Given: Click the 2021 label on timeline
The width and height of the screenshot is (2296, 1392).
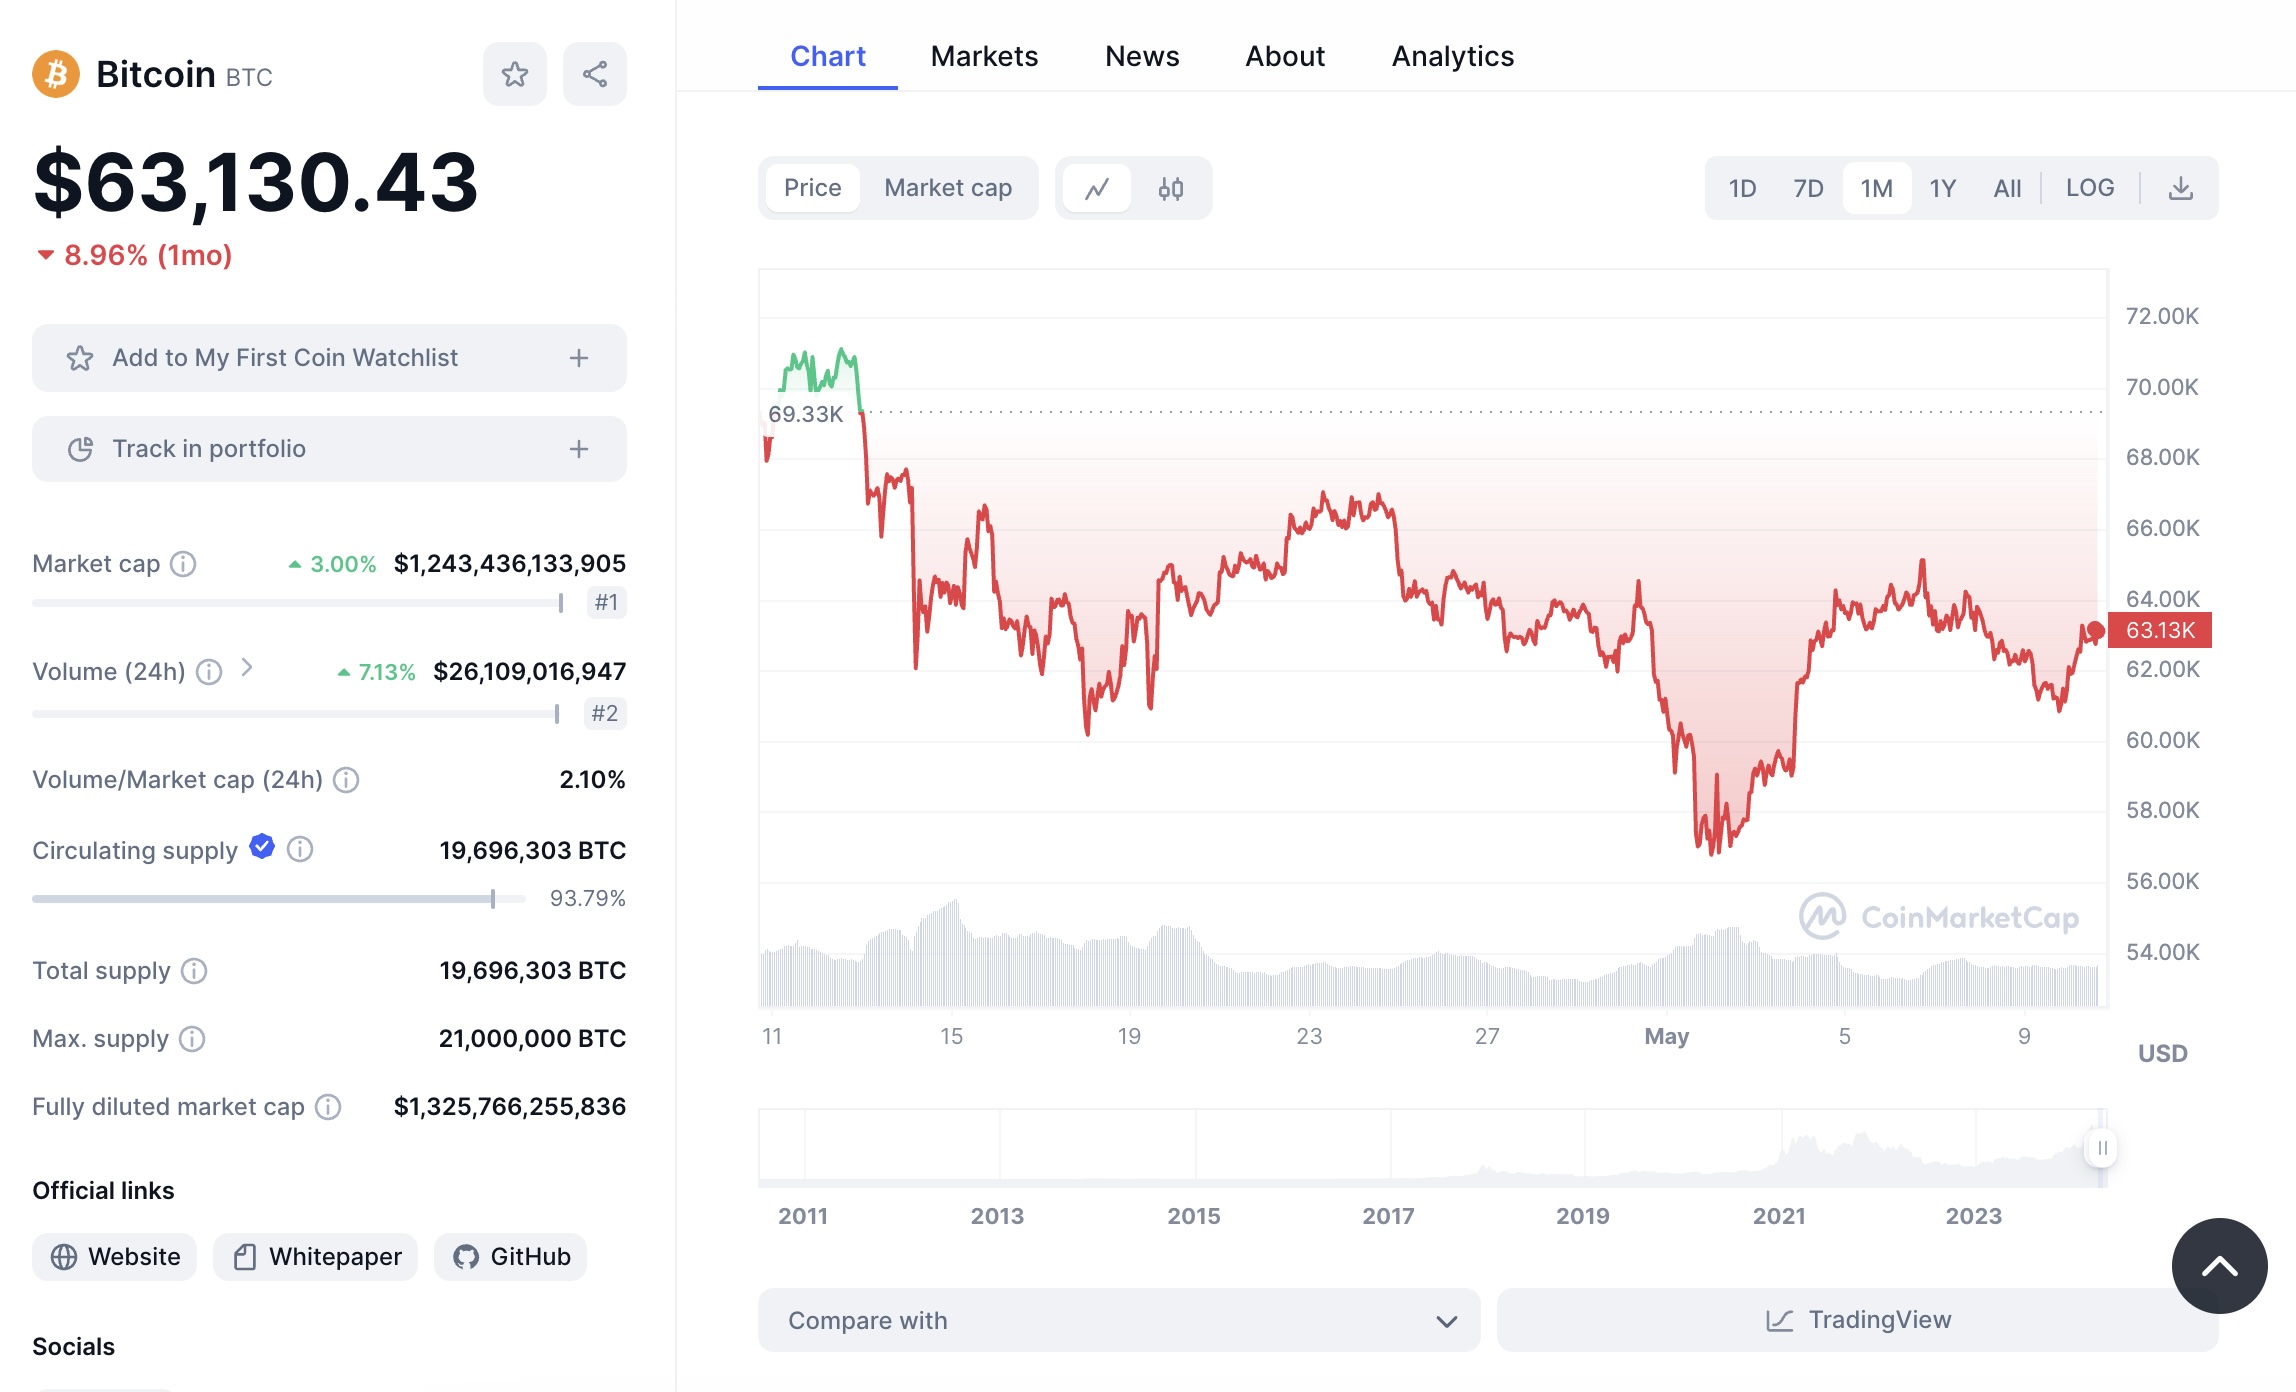Looking at the screenshot, I should pos(1779,1216).
